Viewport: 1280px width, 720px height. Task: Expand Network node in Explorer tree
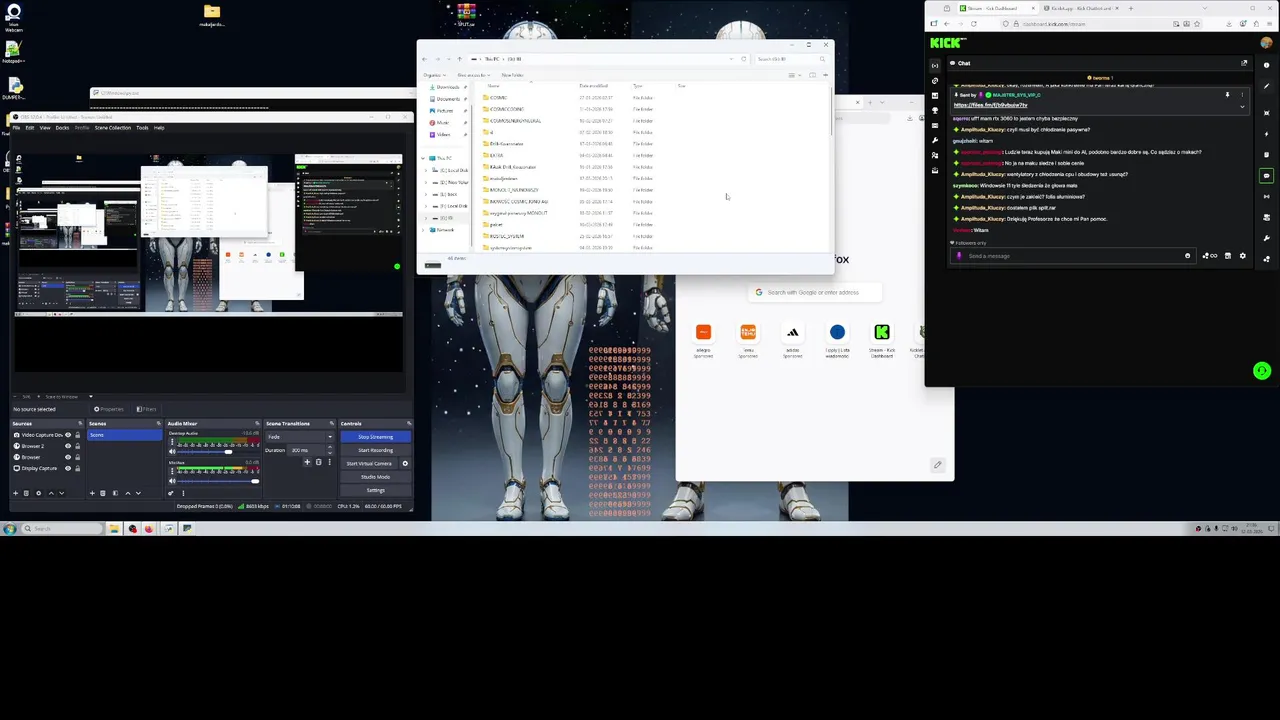pos(423,230)
